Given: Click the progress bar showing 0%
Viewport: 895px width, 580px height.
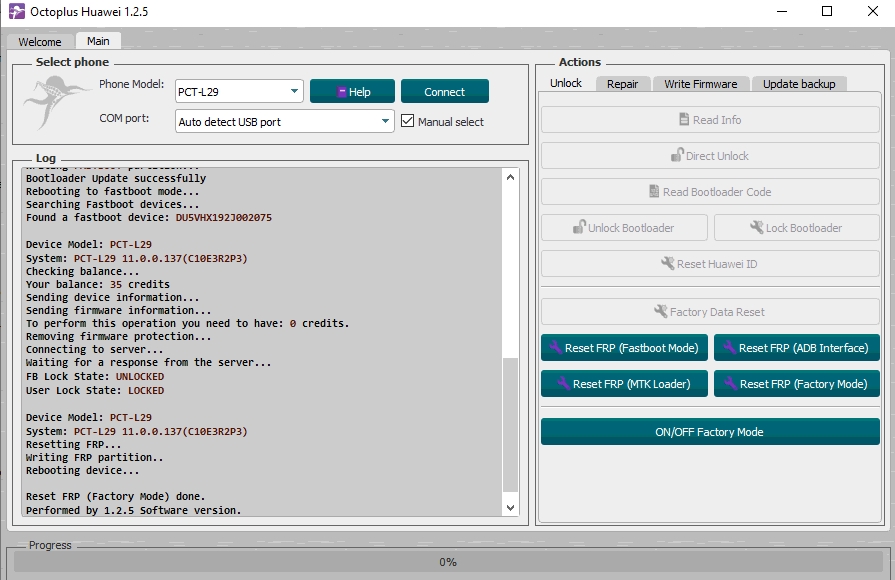Looking at the screenshot, I should [448, 562].
